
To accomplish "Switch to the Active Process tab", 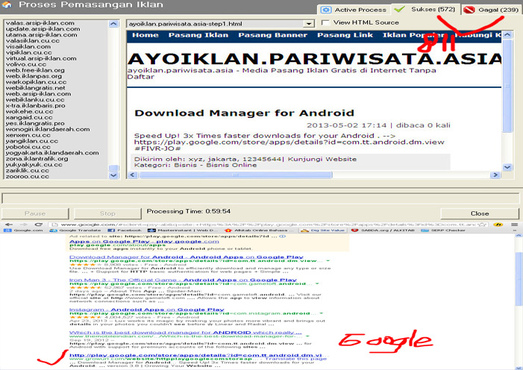I will tap(354, 10).
